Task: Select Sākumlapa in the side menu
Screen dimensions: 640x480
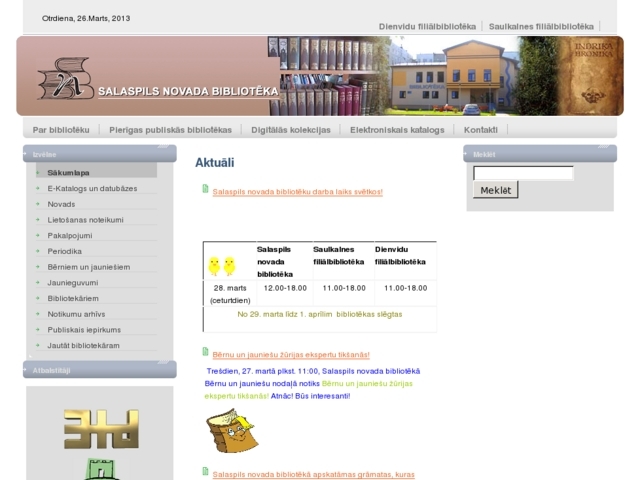Action: [96, 173]
